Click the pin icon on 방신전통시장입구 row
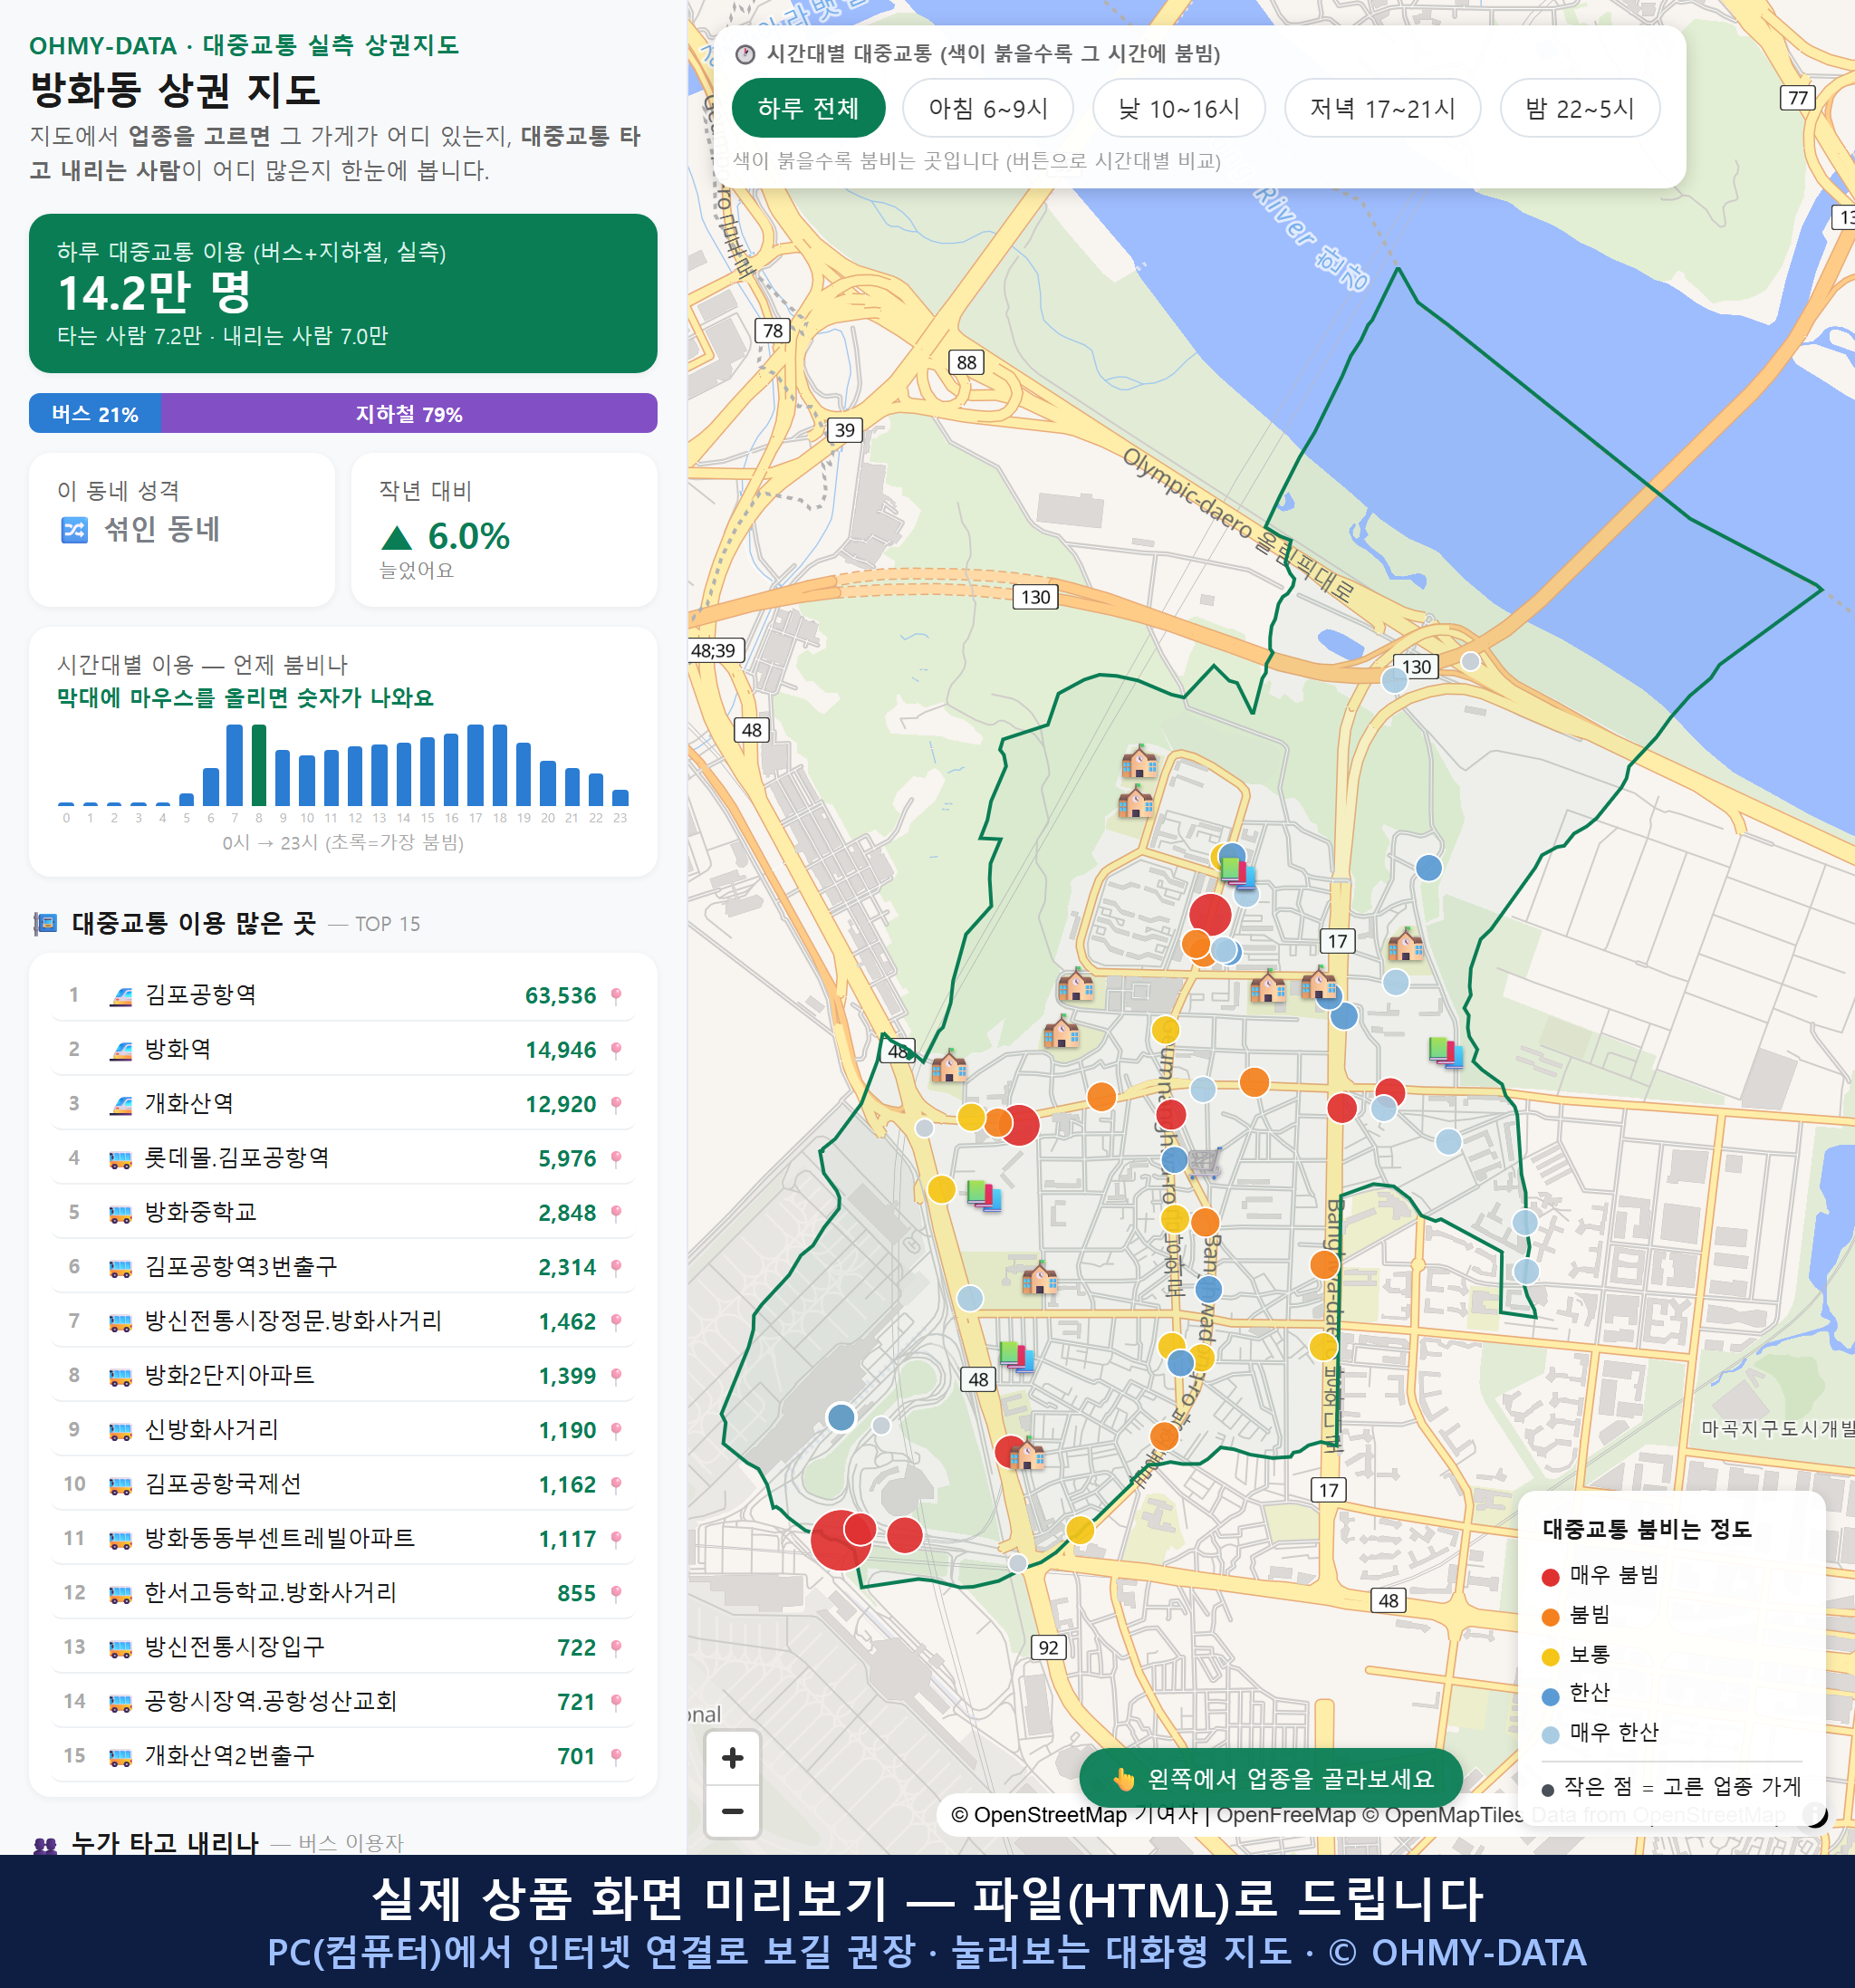The width and height of the screenshot is (1855, 1988). coord(616,1647)
